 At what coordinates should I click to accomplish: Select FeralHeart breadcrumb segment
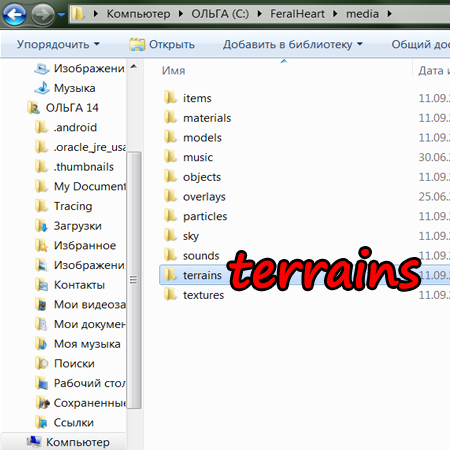pyautogui.click(x=297, y=14)
